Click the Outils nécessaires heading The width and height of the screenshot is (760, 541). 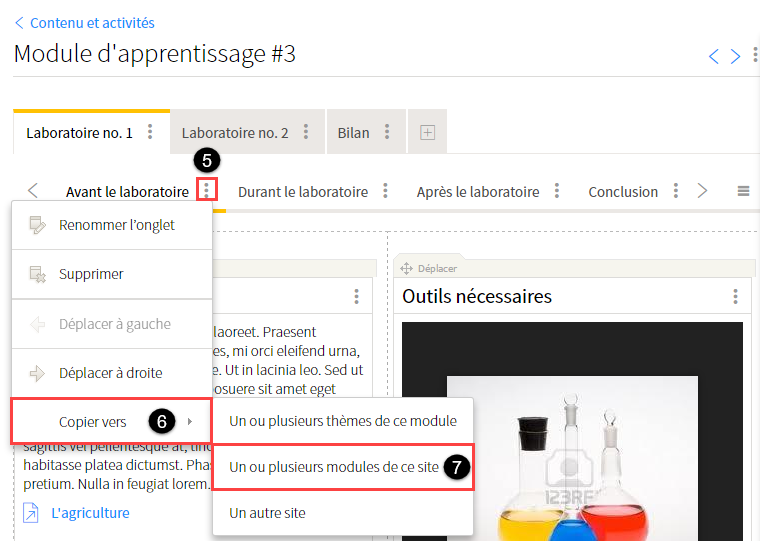(477, 296)
